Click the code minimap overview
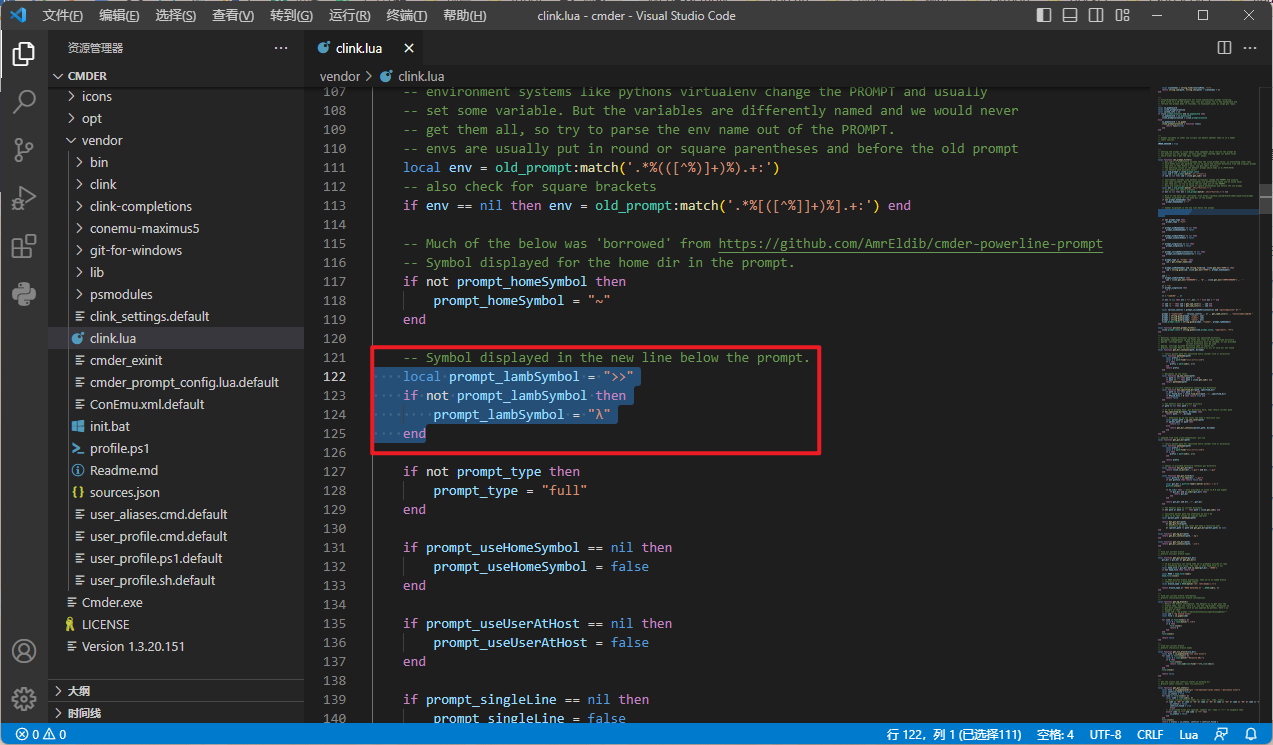 [x=1208, y=404]
